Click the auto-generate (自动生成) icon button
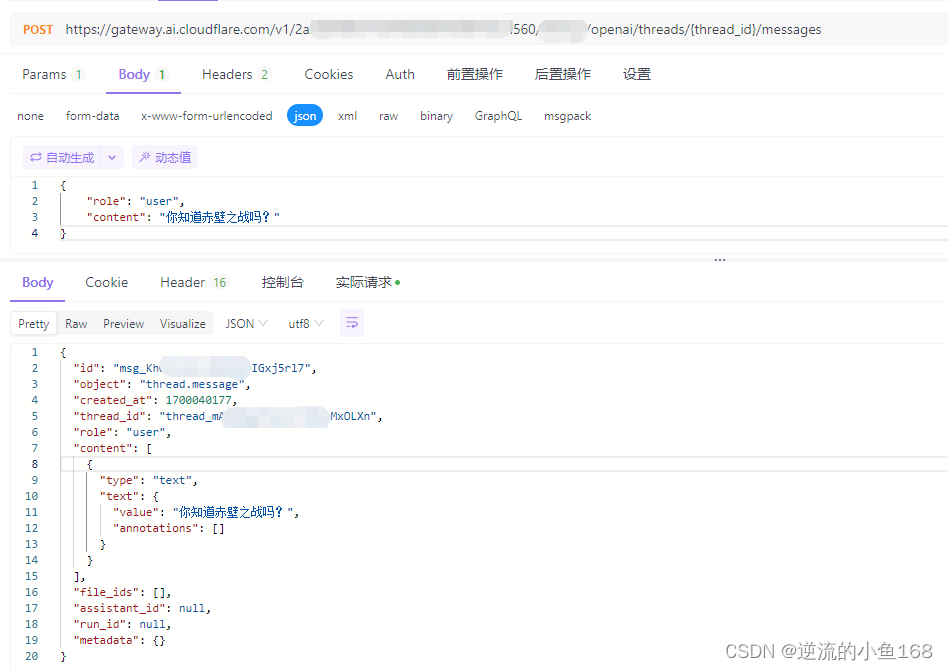The width and height of the screenshot is (948, 670). click(x=62, y=158)
